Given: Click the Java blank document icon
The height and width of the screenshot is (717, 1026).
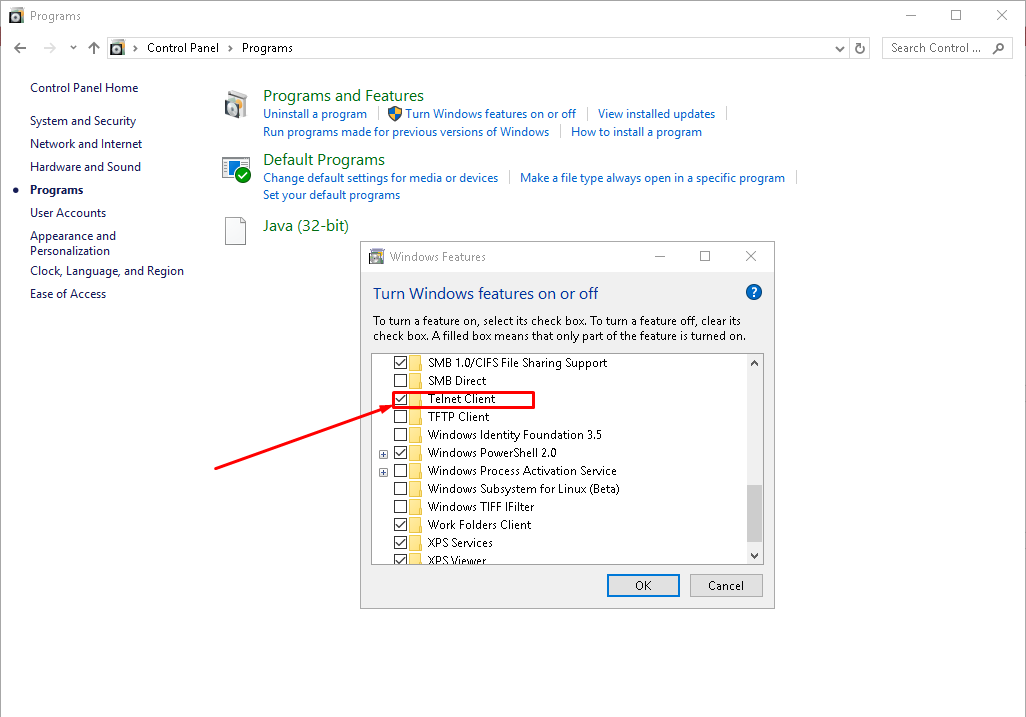Looking at the screenshot, I should coord(236,231).
